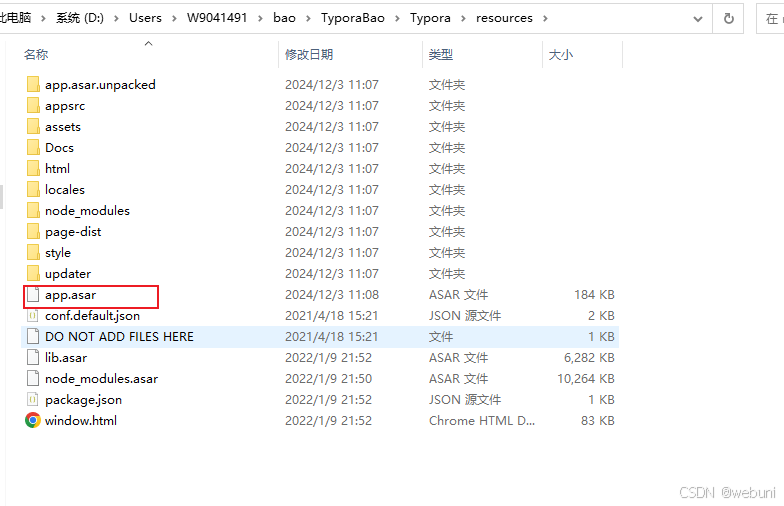Click the DO NOT ADD FILES HERE file icon
The height and width of the screenshot is (506, 784).
33,336
